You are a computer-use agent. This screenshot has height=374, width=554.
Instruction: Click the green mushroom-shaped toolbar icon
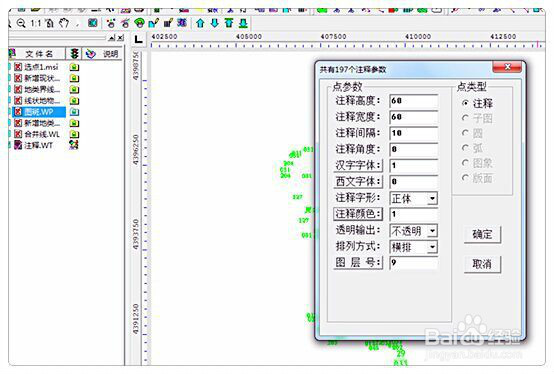pyautogui.click(x=140, y=23)
